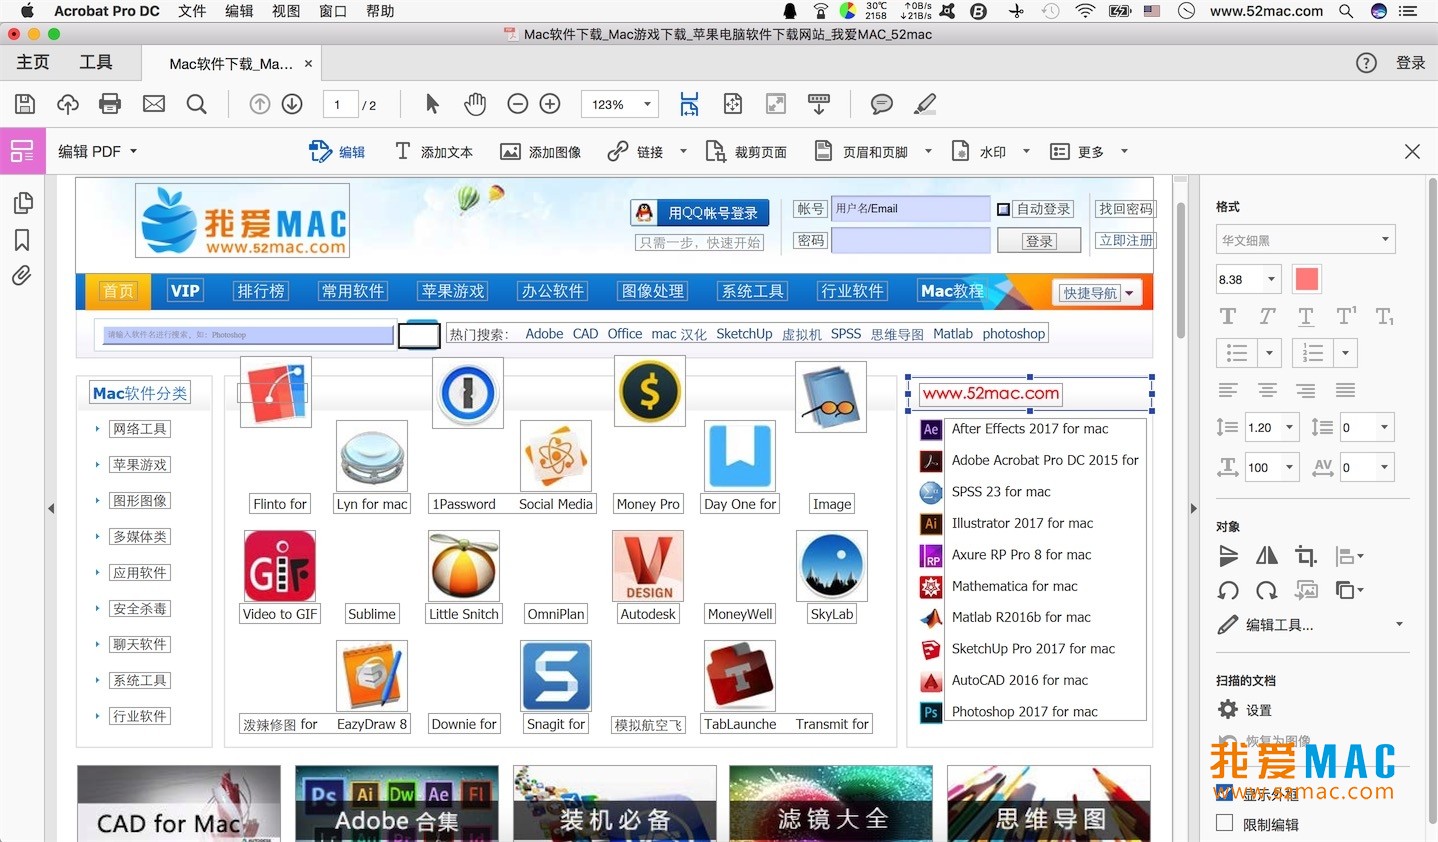This screenshot has width=1438, height=842.
Task: Select the highlighter pen tool
Action: 925,104
